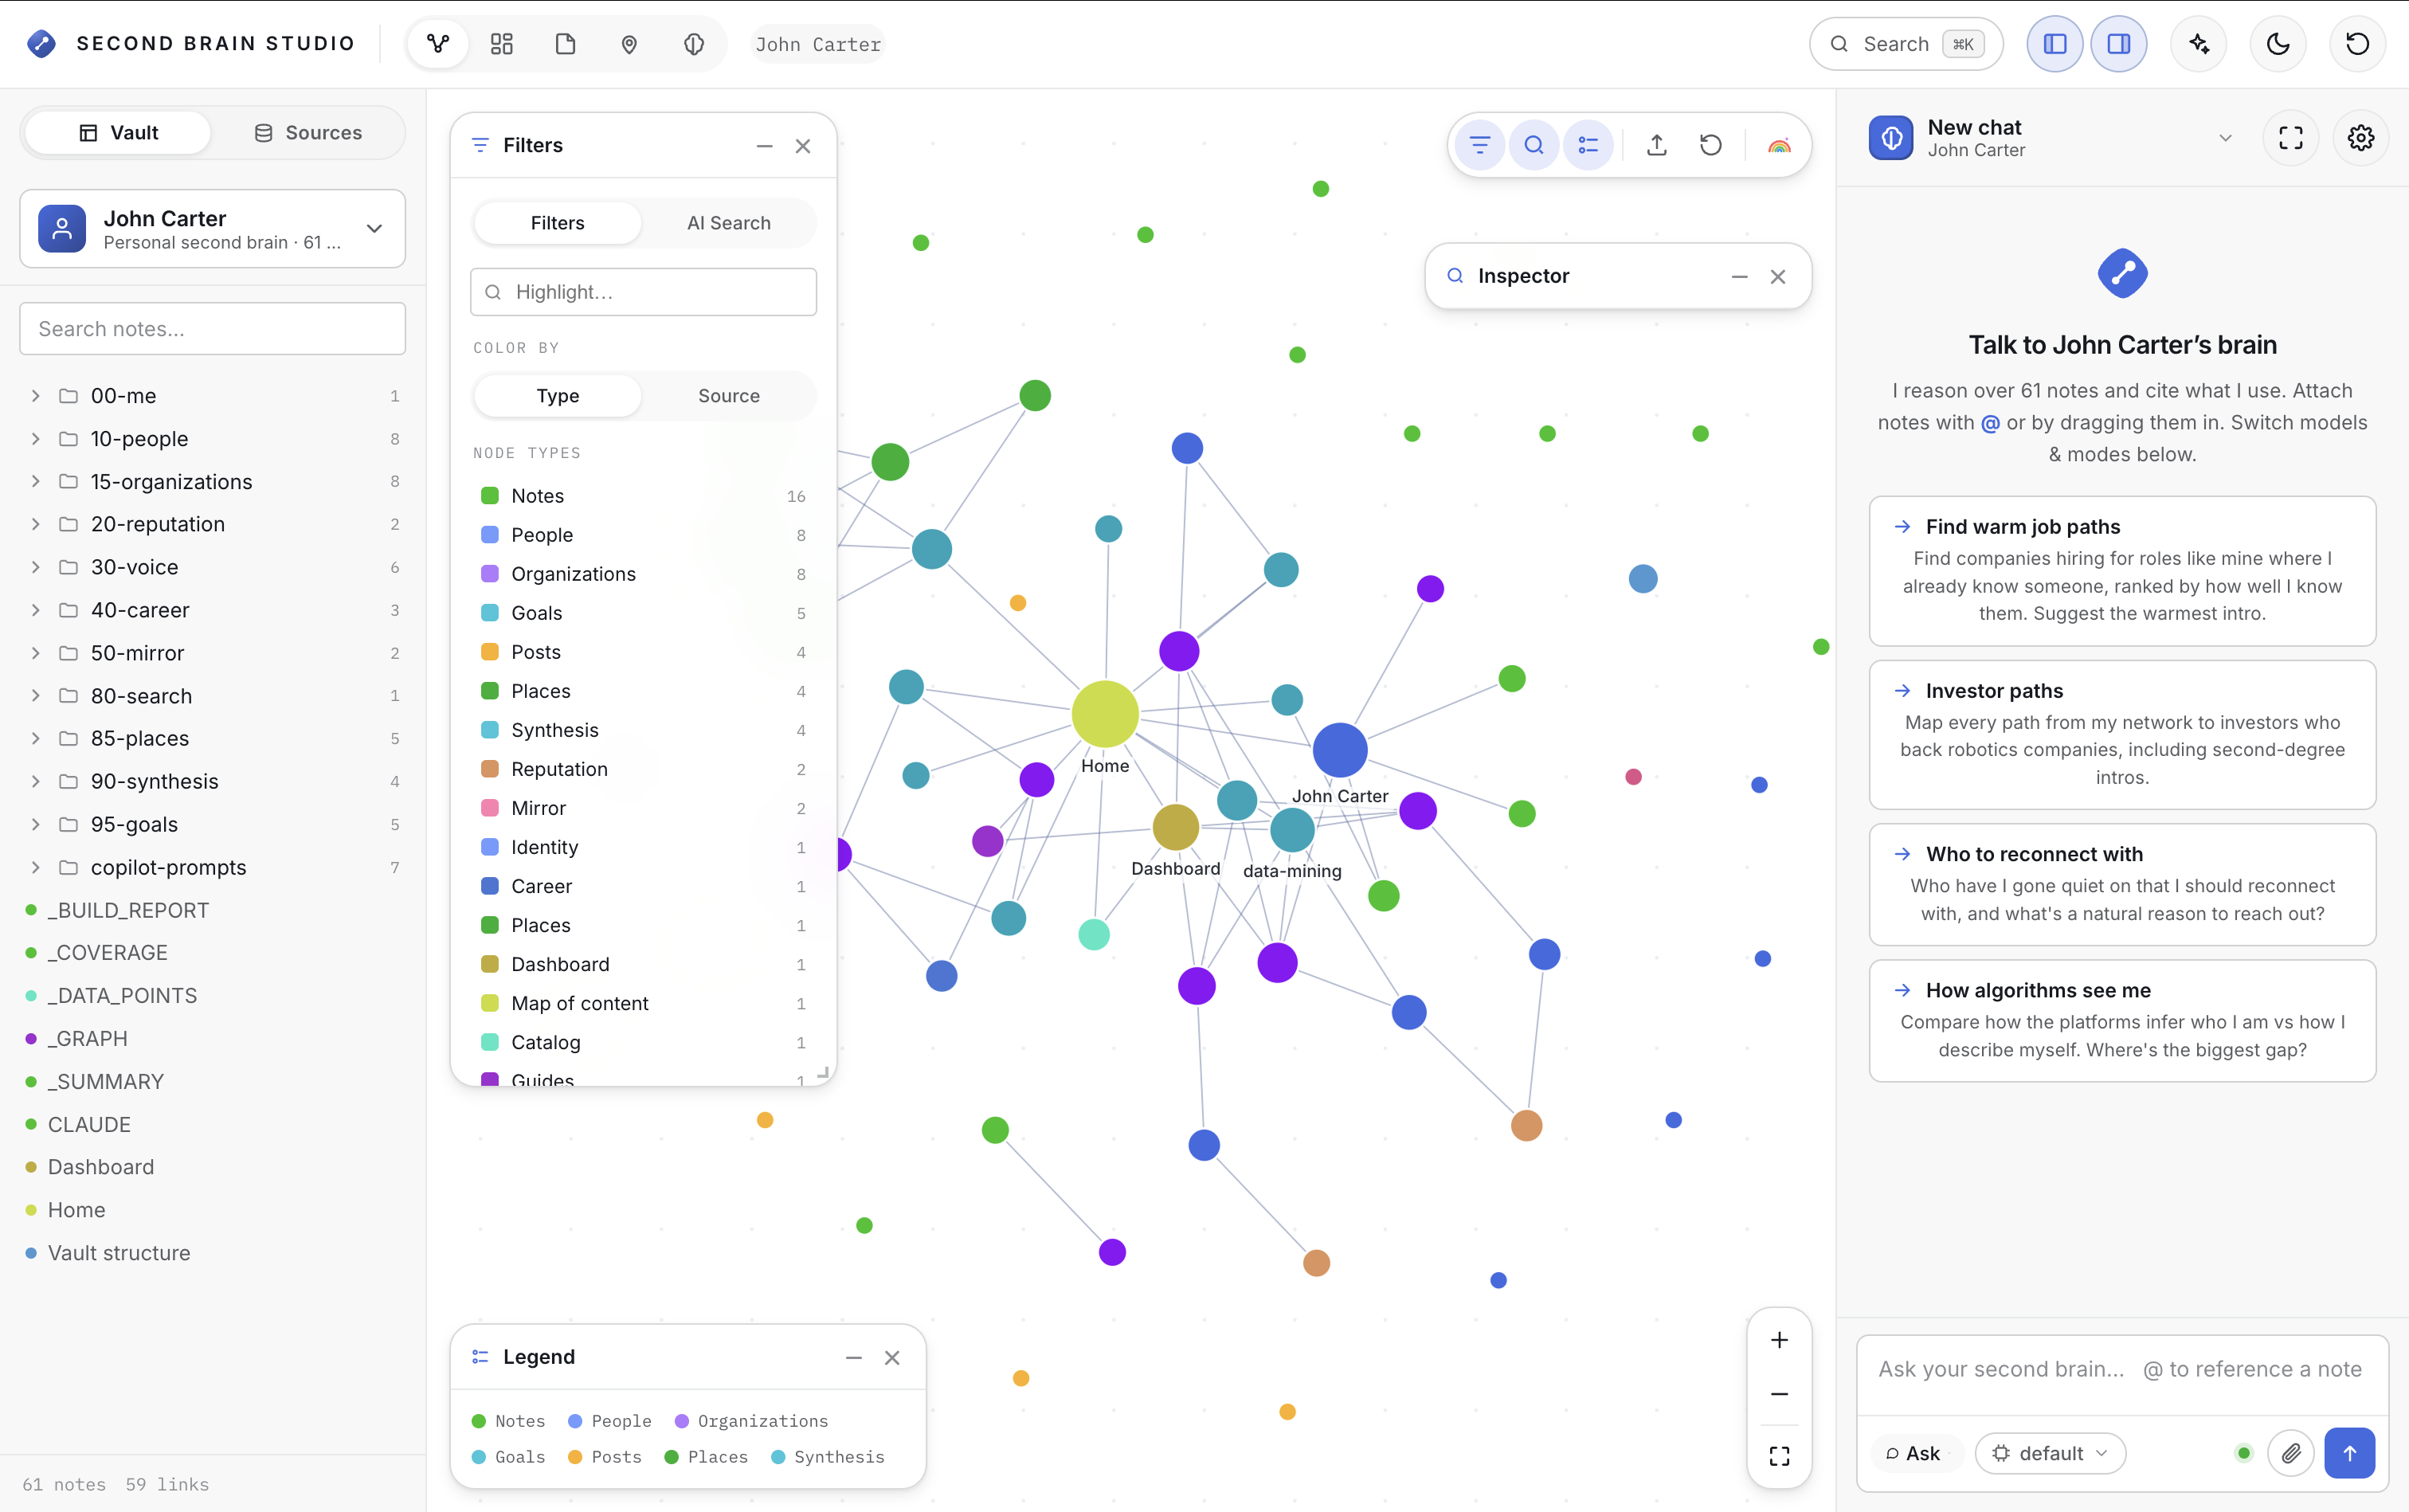Toggle the Filters panel button in graph toolbar

coord(1480,146)
